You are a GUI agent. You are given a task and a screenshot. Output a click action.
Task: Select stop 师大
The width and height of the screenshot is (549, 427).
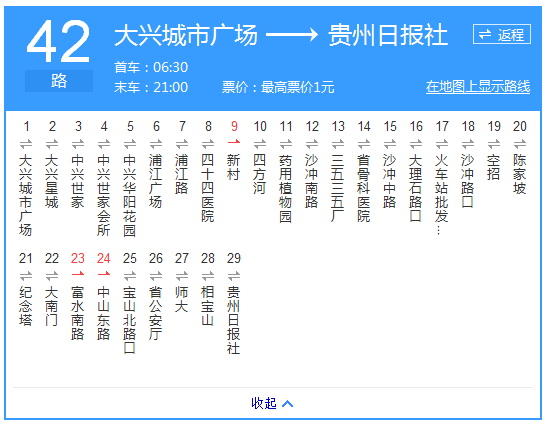pos(182,300)
